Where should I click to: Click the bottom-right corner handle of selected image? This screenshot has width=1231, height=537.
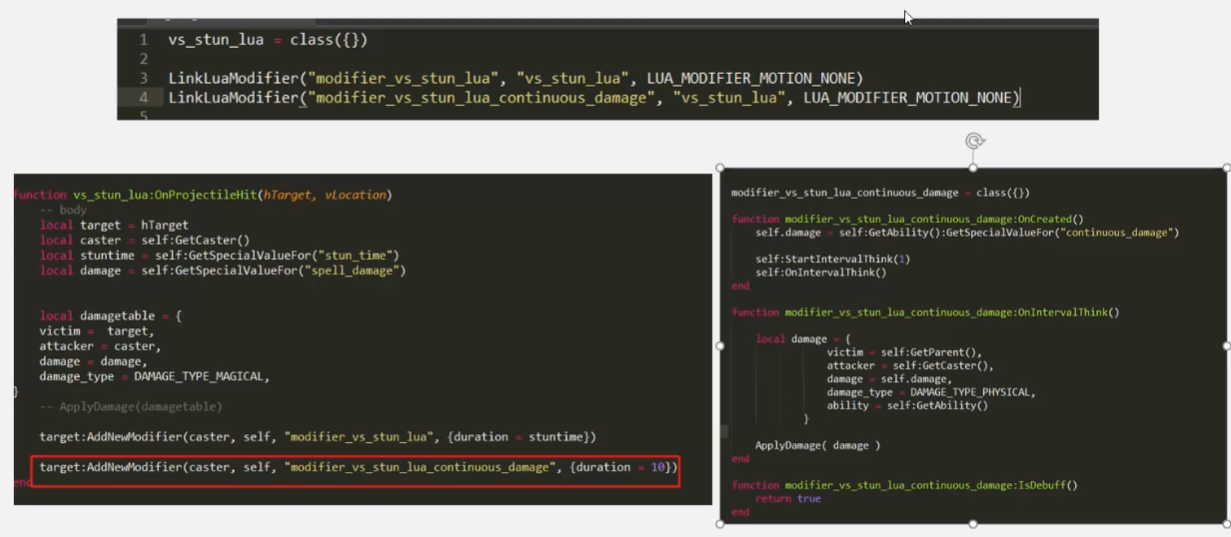pyautogui.click(x=1227, y=524)
